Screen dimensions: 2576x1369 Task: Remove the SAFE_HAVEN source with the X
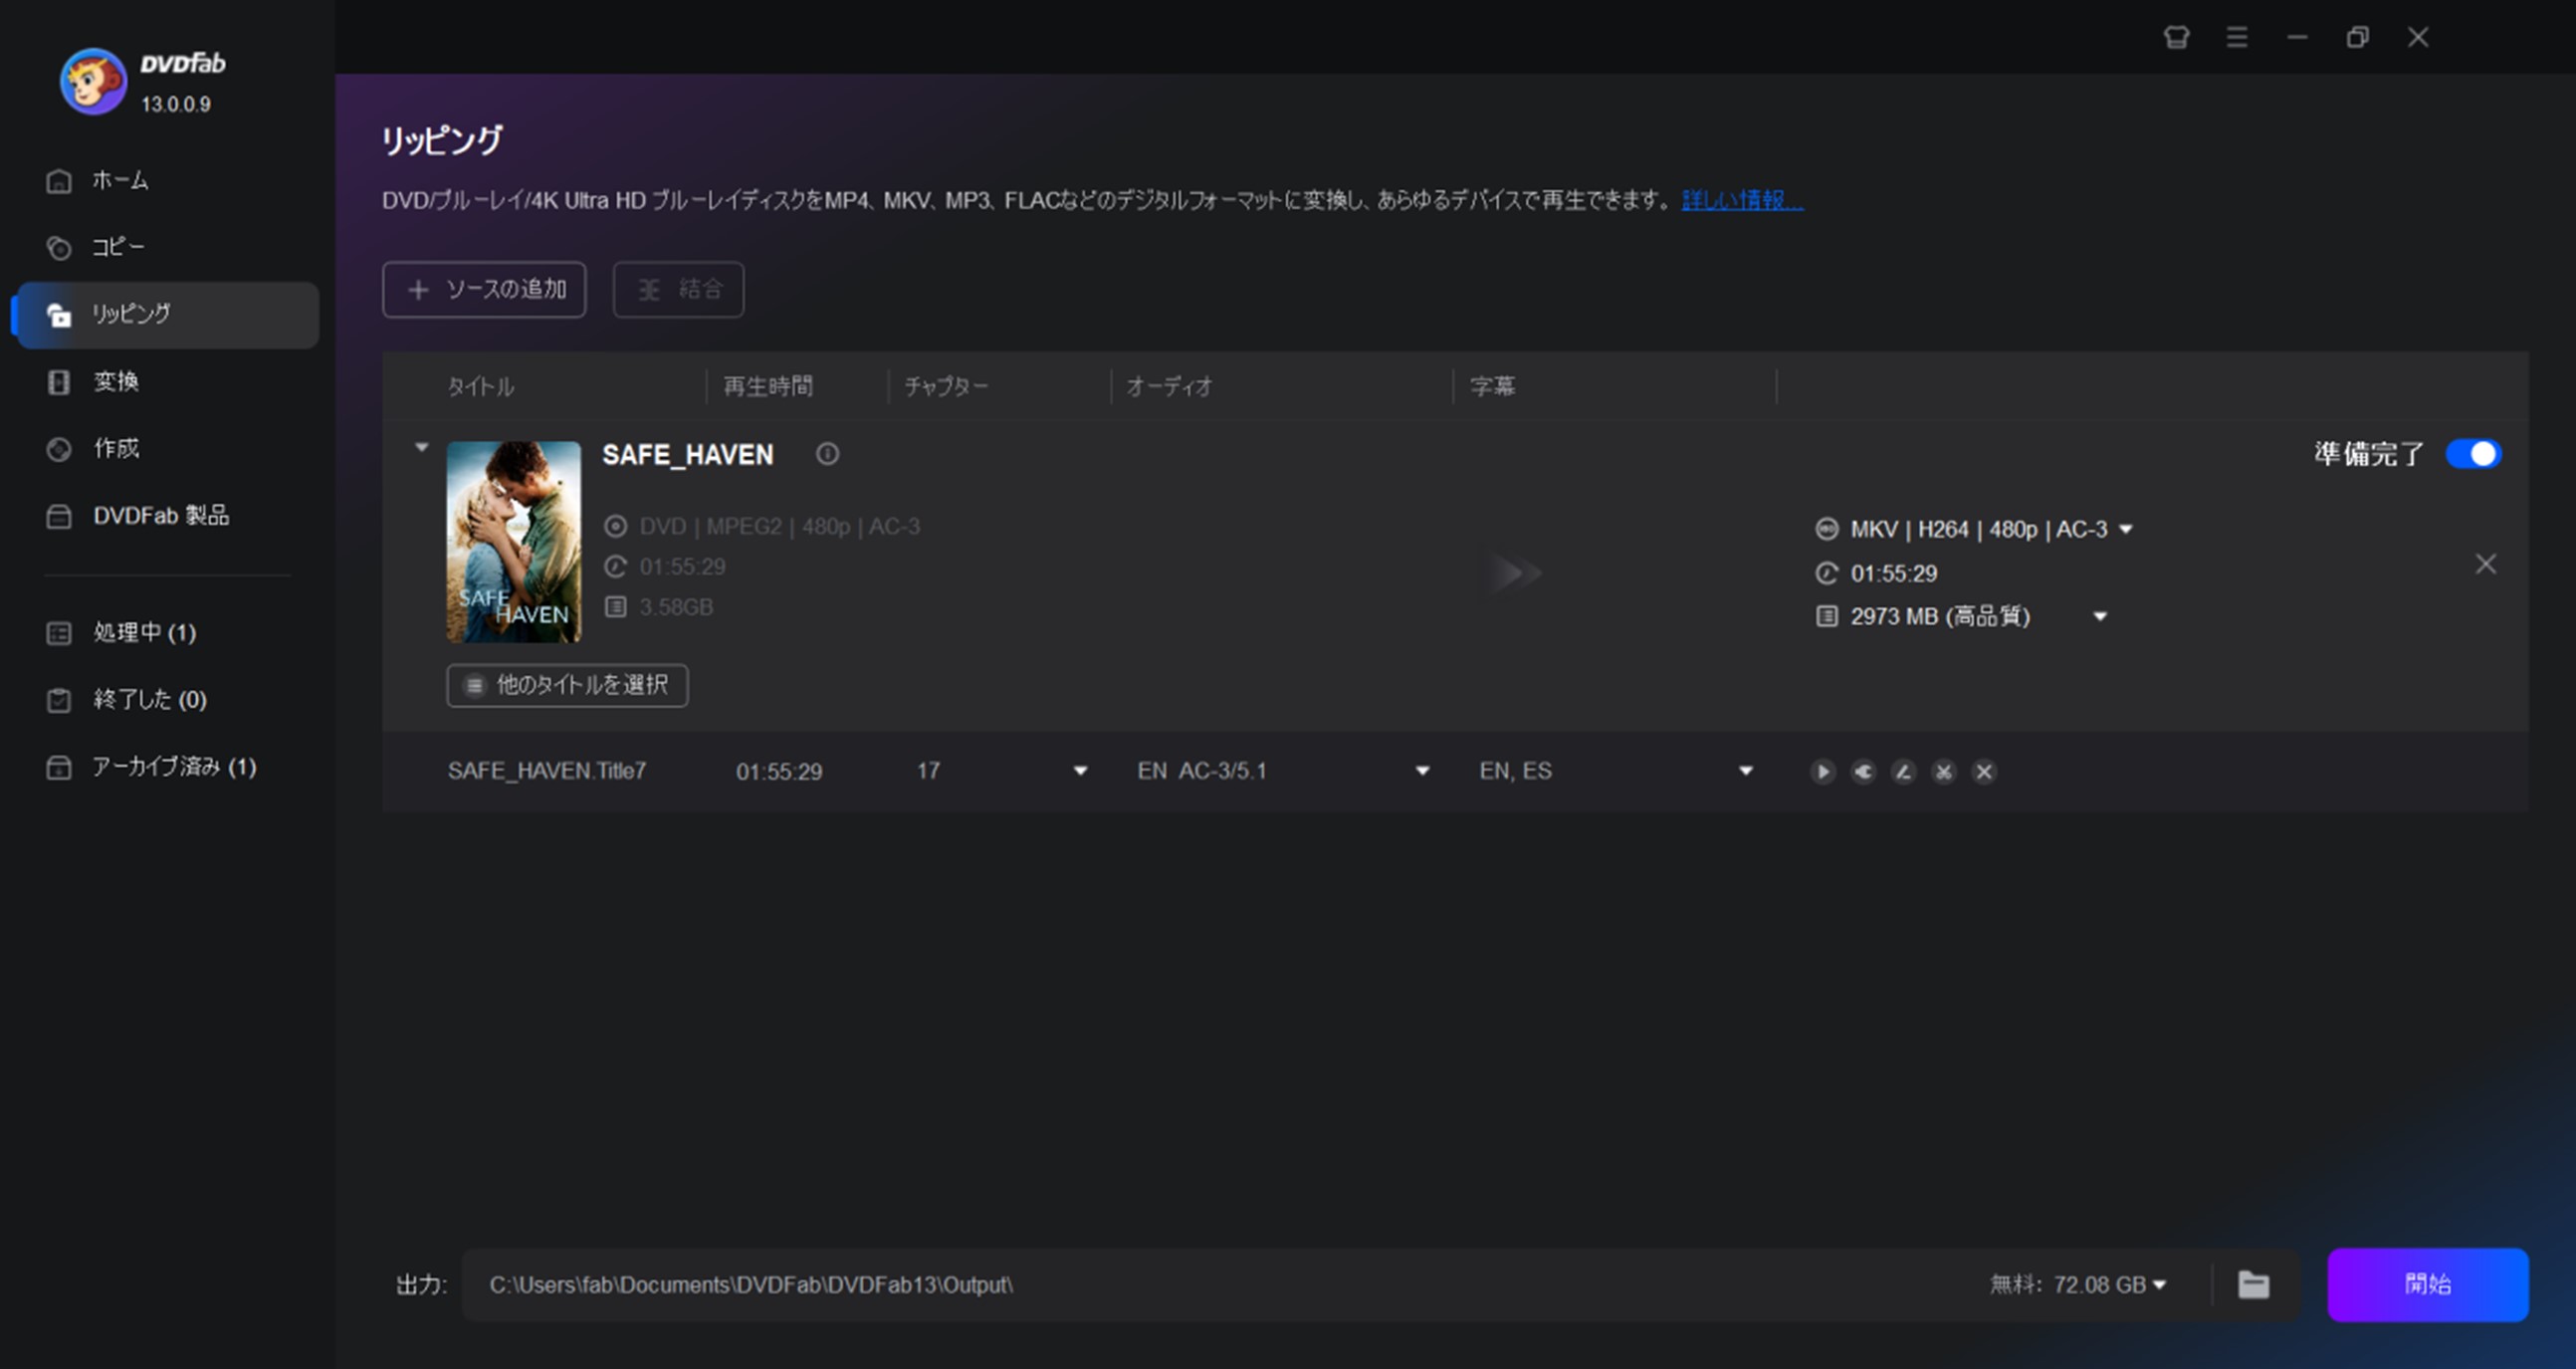[2485, 565]
